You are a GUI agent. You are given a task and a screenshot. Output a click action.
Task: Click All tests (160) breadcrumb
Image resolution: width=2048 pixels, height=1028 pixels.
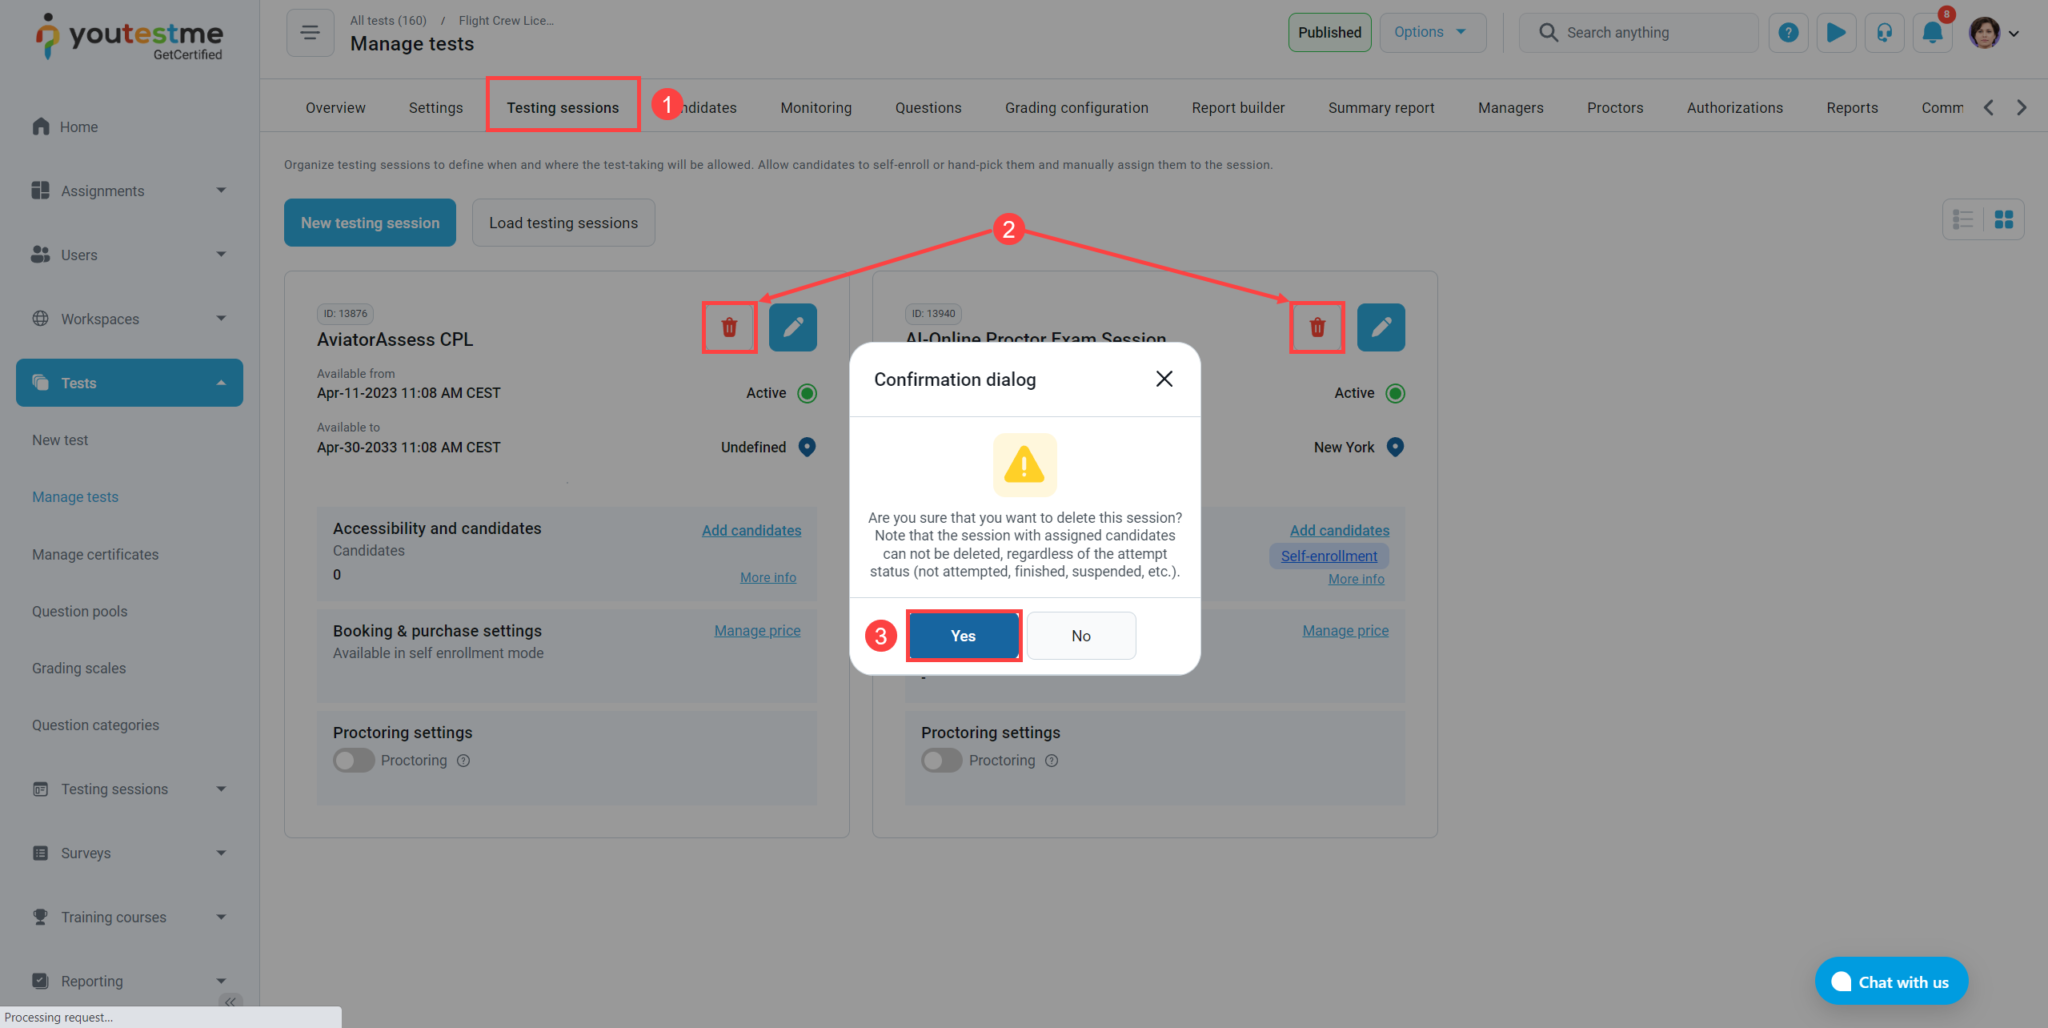[x=388, y=20]
